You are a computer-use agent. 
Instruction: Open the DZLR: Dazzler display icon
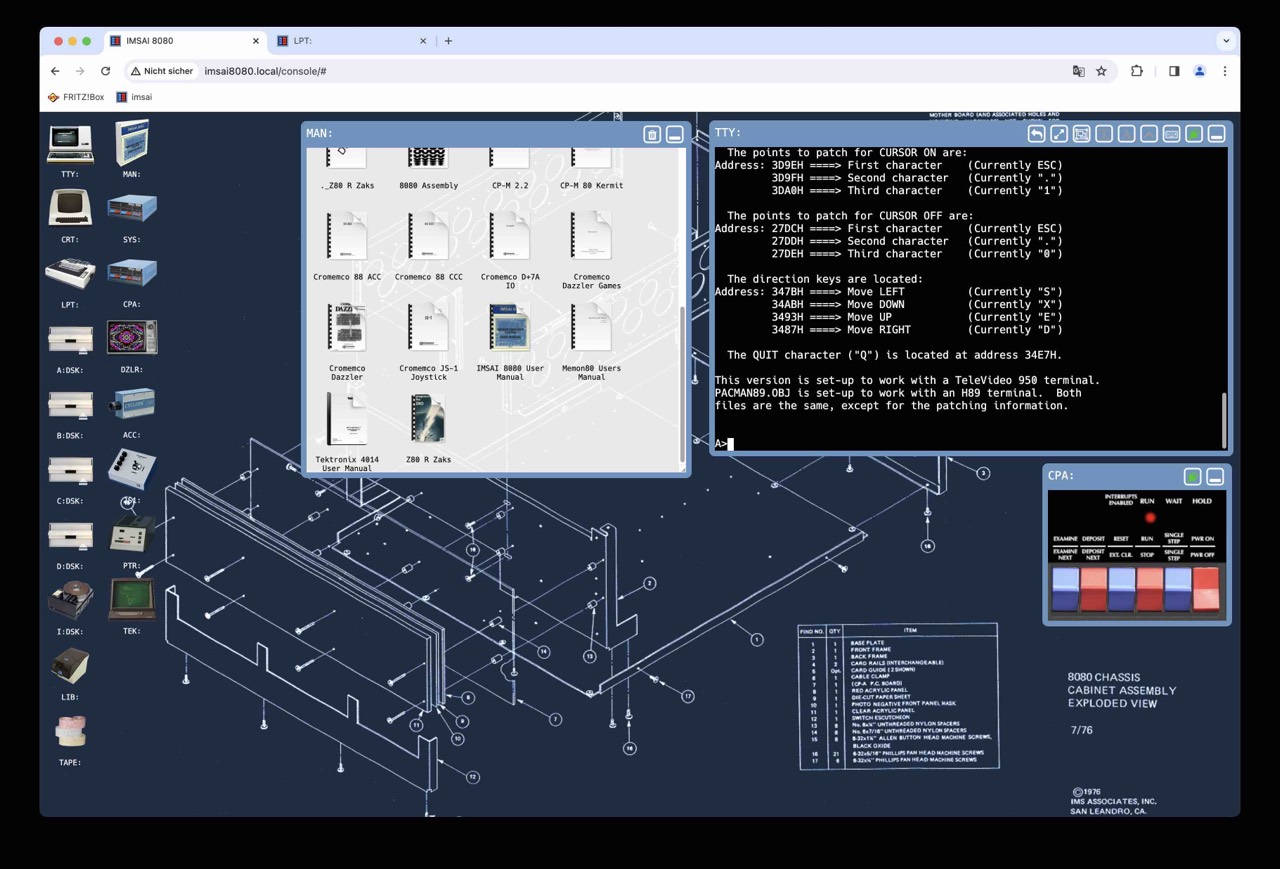click(x=132, y=338)
